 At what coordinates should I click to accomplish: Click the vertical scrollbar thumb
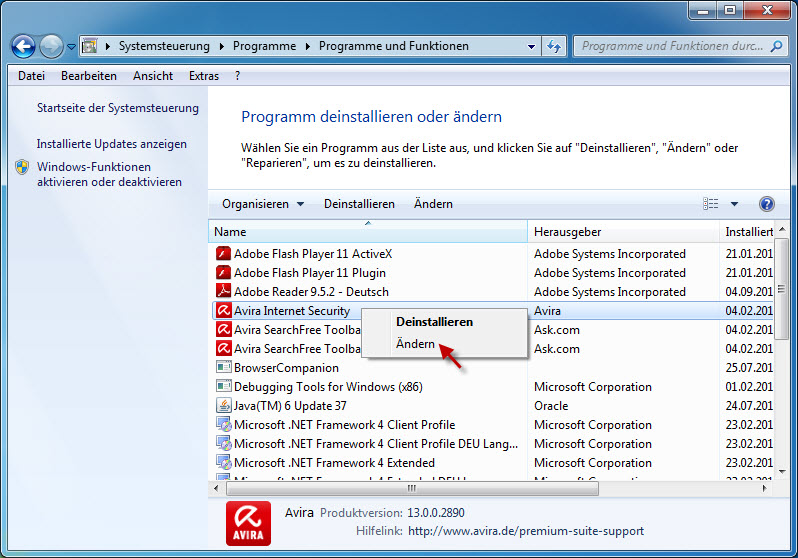(782, 289)
